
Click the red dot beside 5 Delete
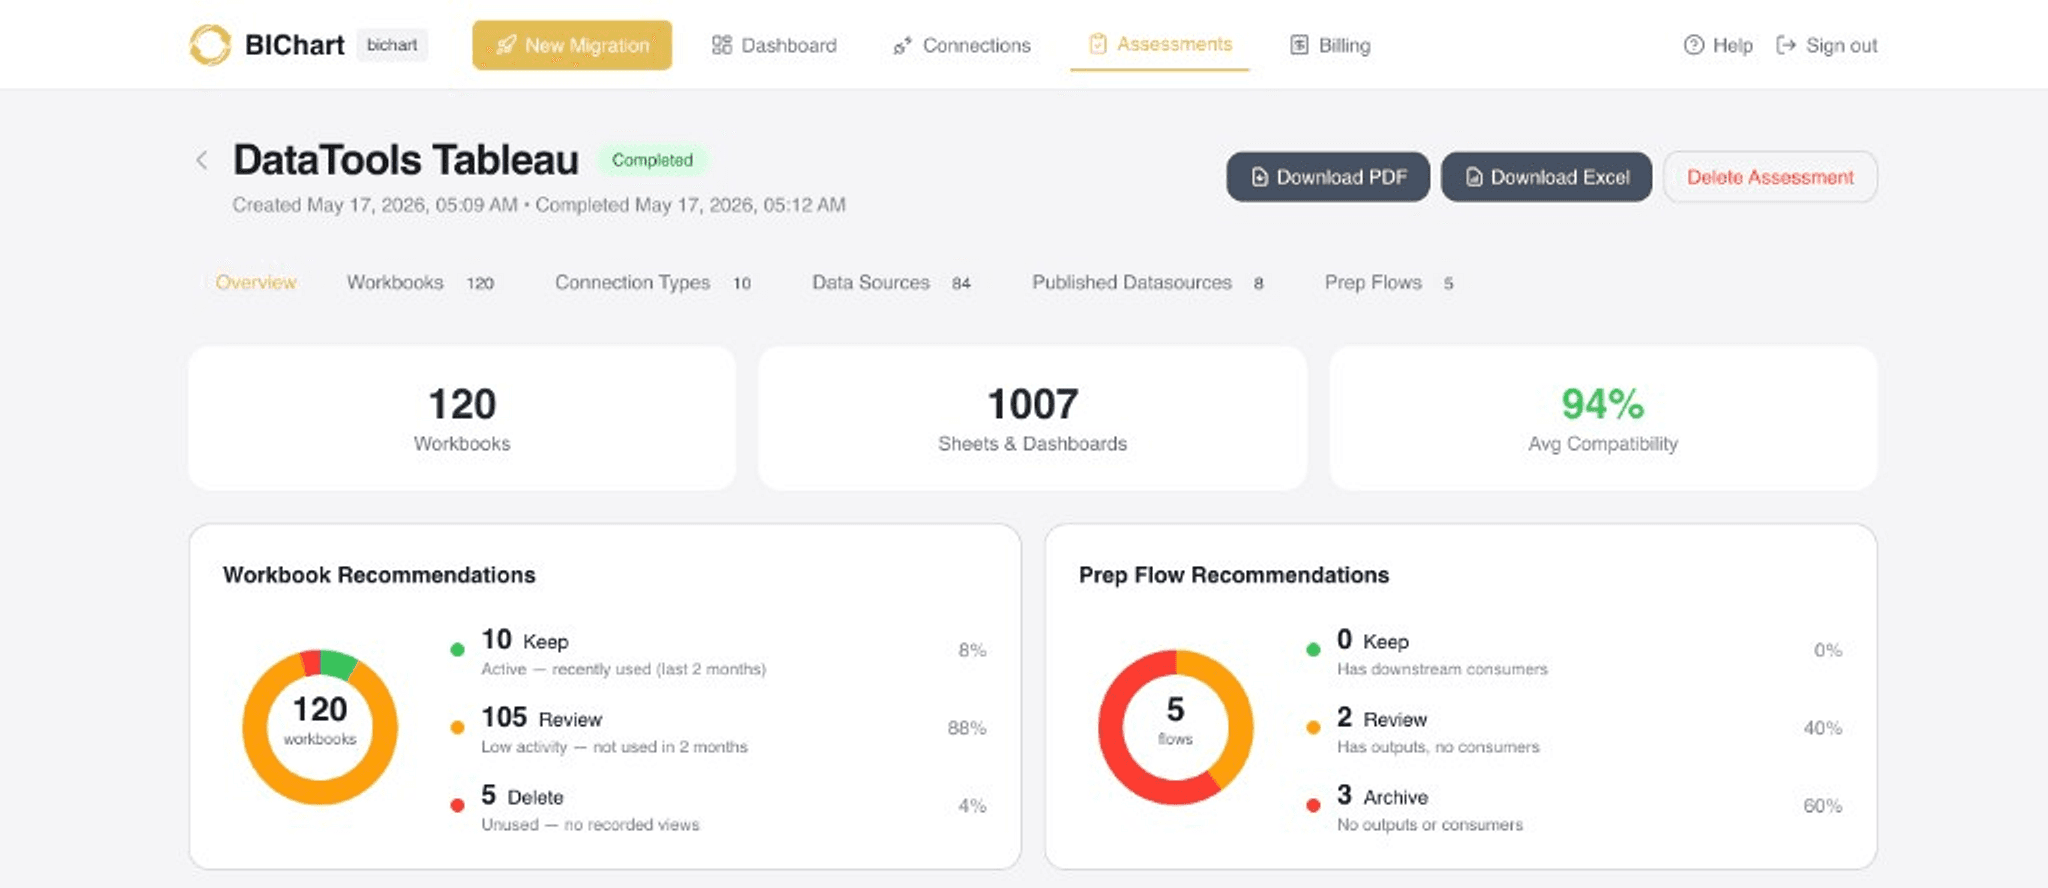(457, 806)
